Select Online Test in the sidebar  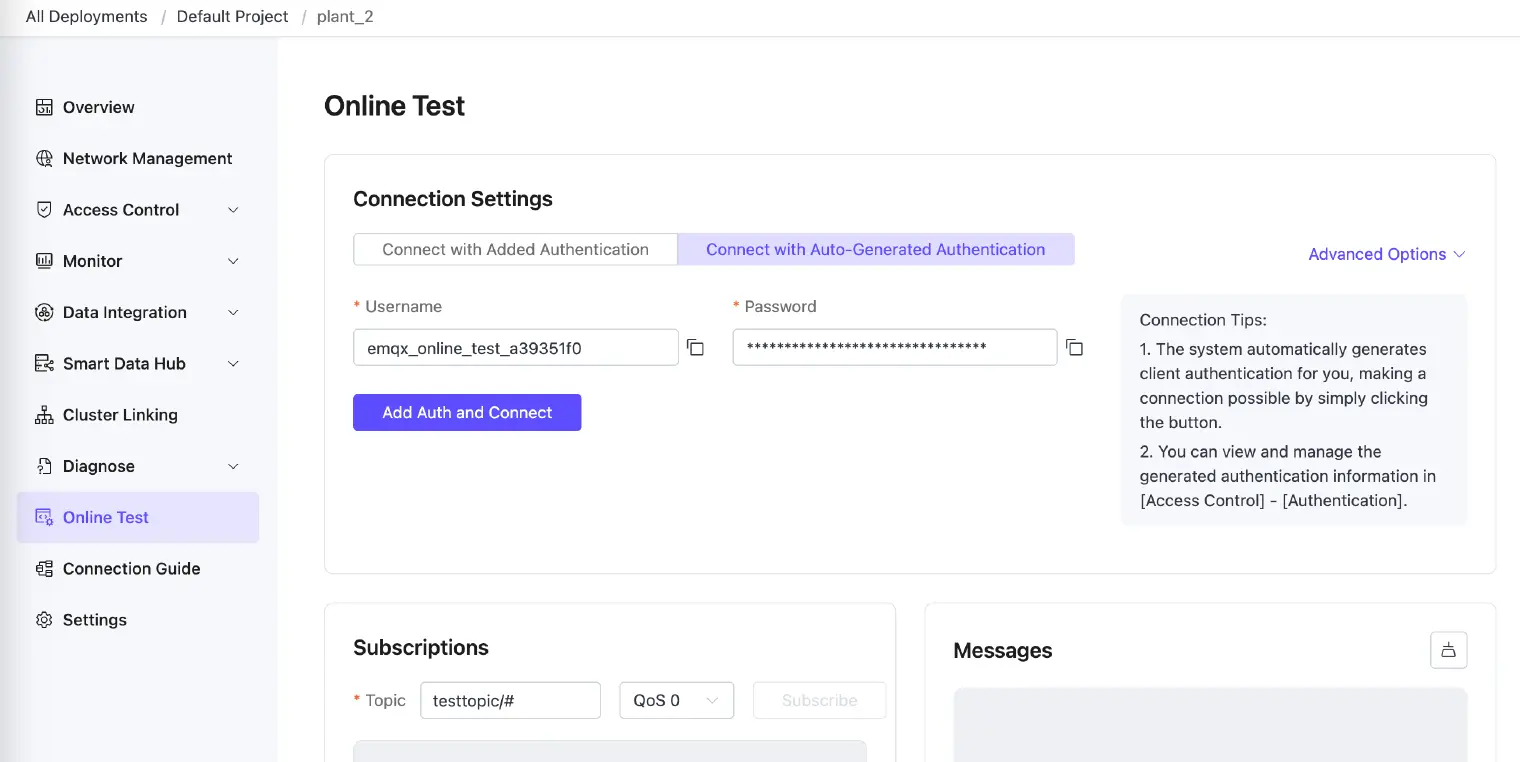coord(138,517)
